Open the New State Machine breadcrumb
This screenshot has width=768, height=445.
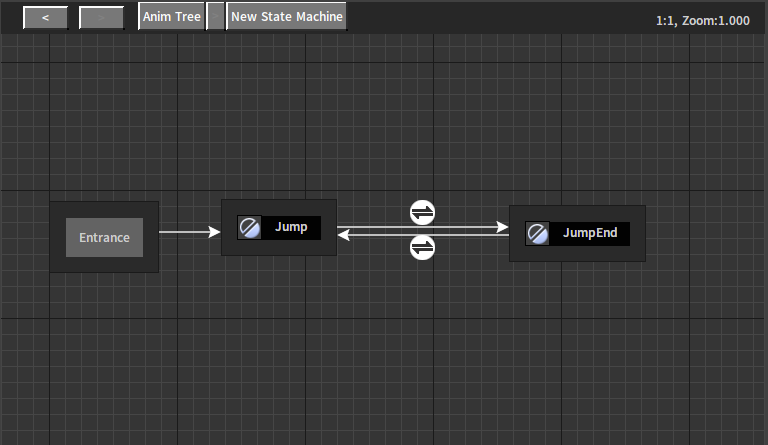tap(286, 17)
